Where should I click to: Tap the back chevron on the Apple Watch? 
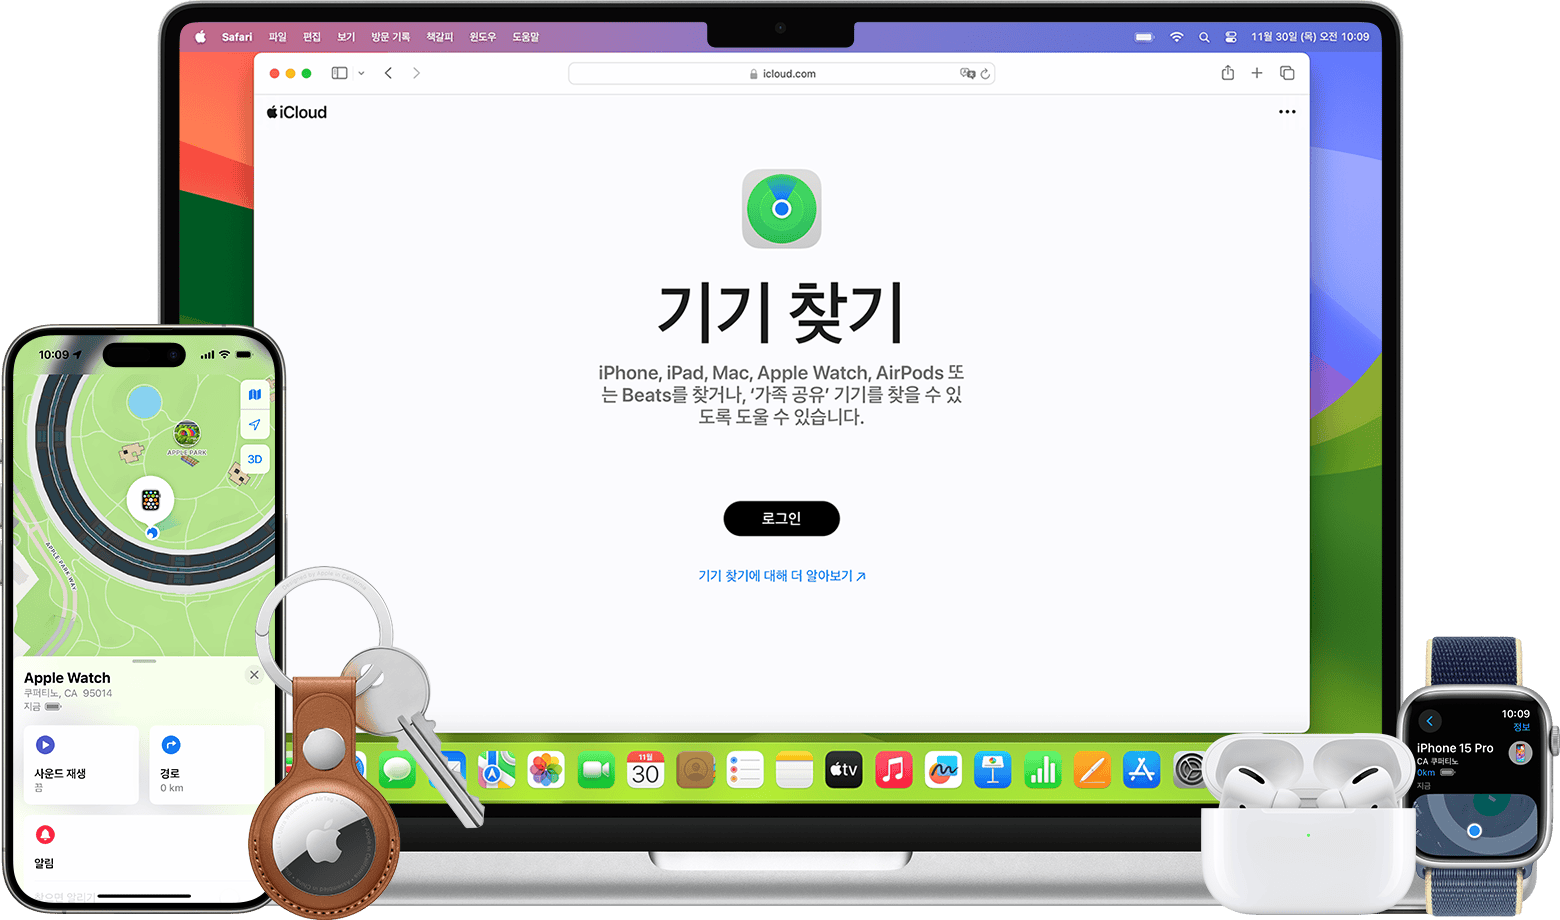1430,721
